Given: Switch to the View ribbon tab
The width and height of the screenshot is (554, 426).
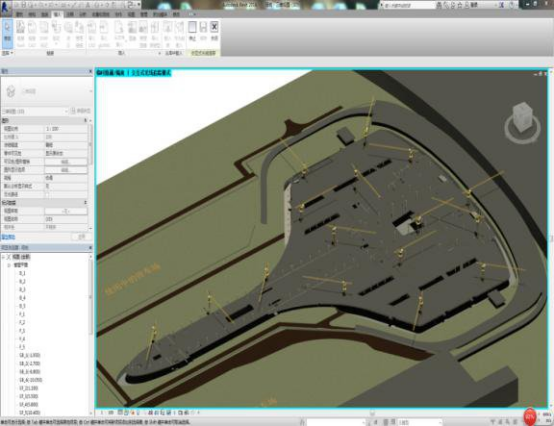Looking at the screenshot, I should pyautogui.click(x=131, y=14).
